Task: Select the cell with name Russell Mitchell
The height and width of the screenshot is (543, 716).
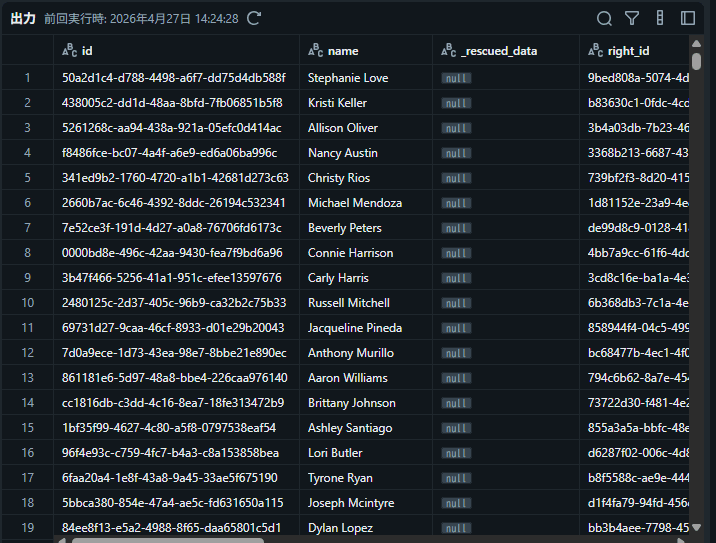Action: tap(366, 303)
